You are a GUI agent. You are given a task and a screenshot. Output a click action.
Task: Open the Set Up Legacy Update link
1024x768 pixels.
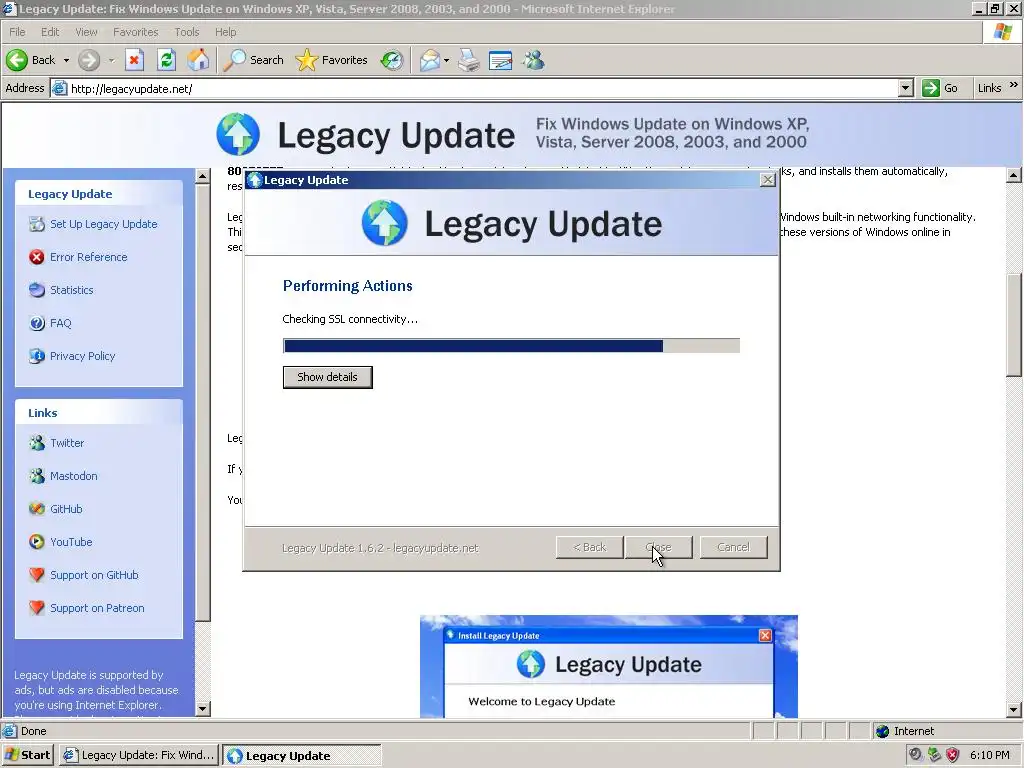tap(104, 224)
